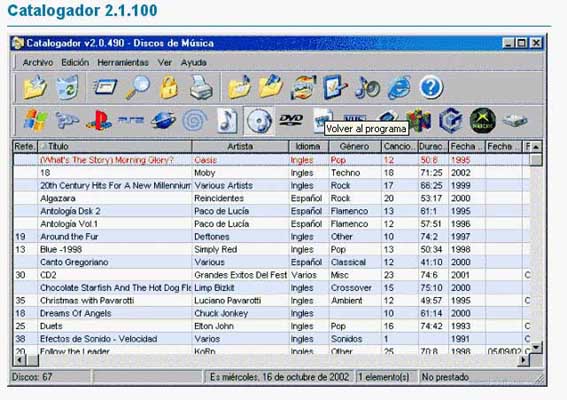Viewport: 567px width, 400px height.
Task: Click the folder with pencil icon
Action: tap(271, 87)
